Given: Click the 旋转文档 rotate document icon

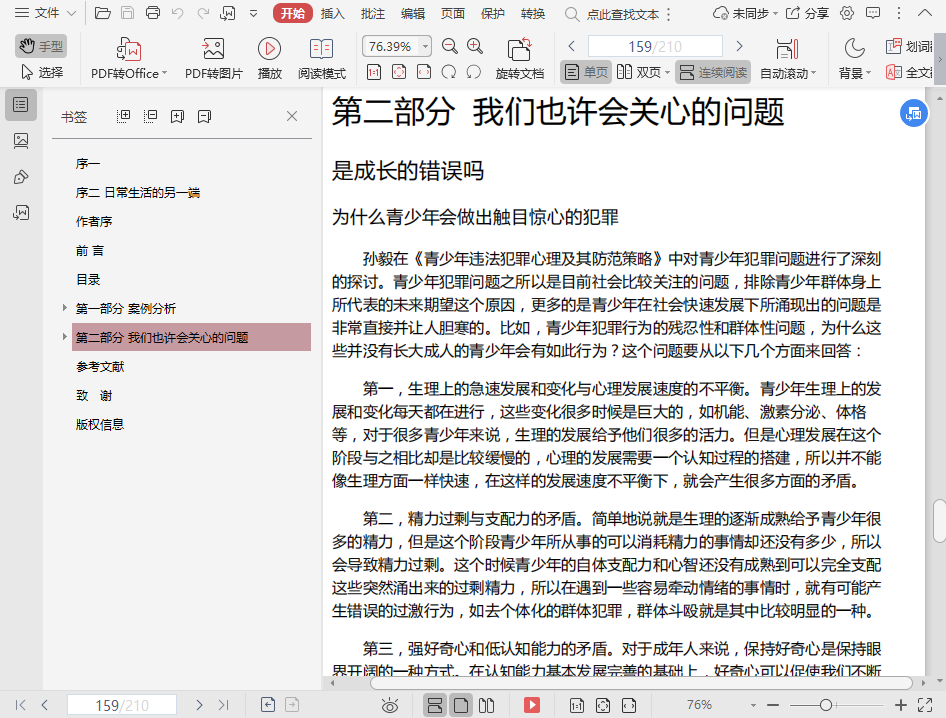Looking at the screenshot, I should coord(519,49).
